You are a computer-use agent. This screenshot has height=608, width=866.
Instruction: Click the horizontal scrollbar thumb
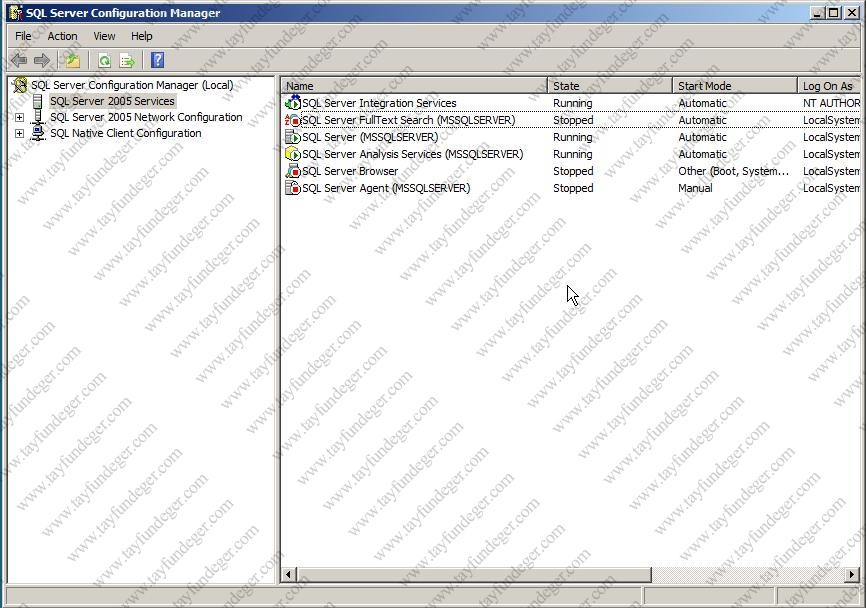tap(473, 574)
